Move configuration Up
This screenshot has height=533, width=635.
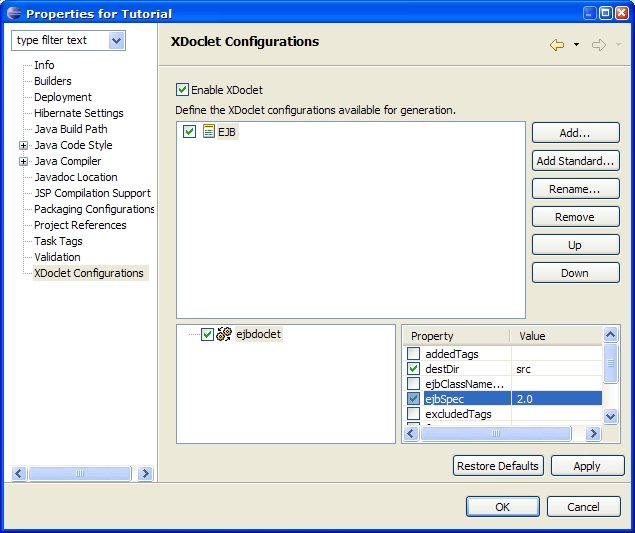[575, 245]
